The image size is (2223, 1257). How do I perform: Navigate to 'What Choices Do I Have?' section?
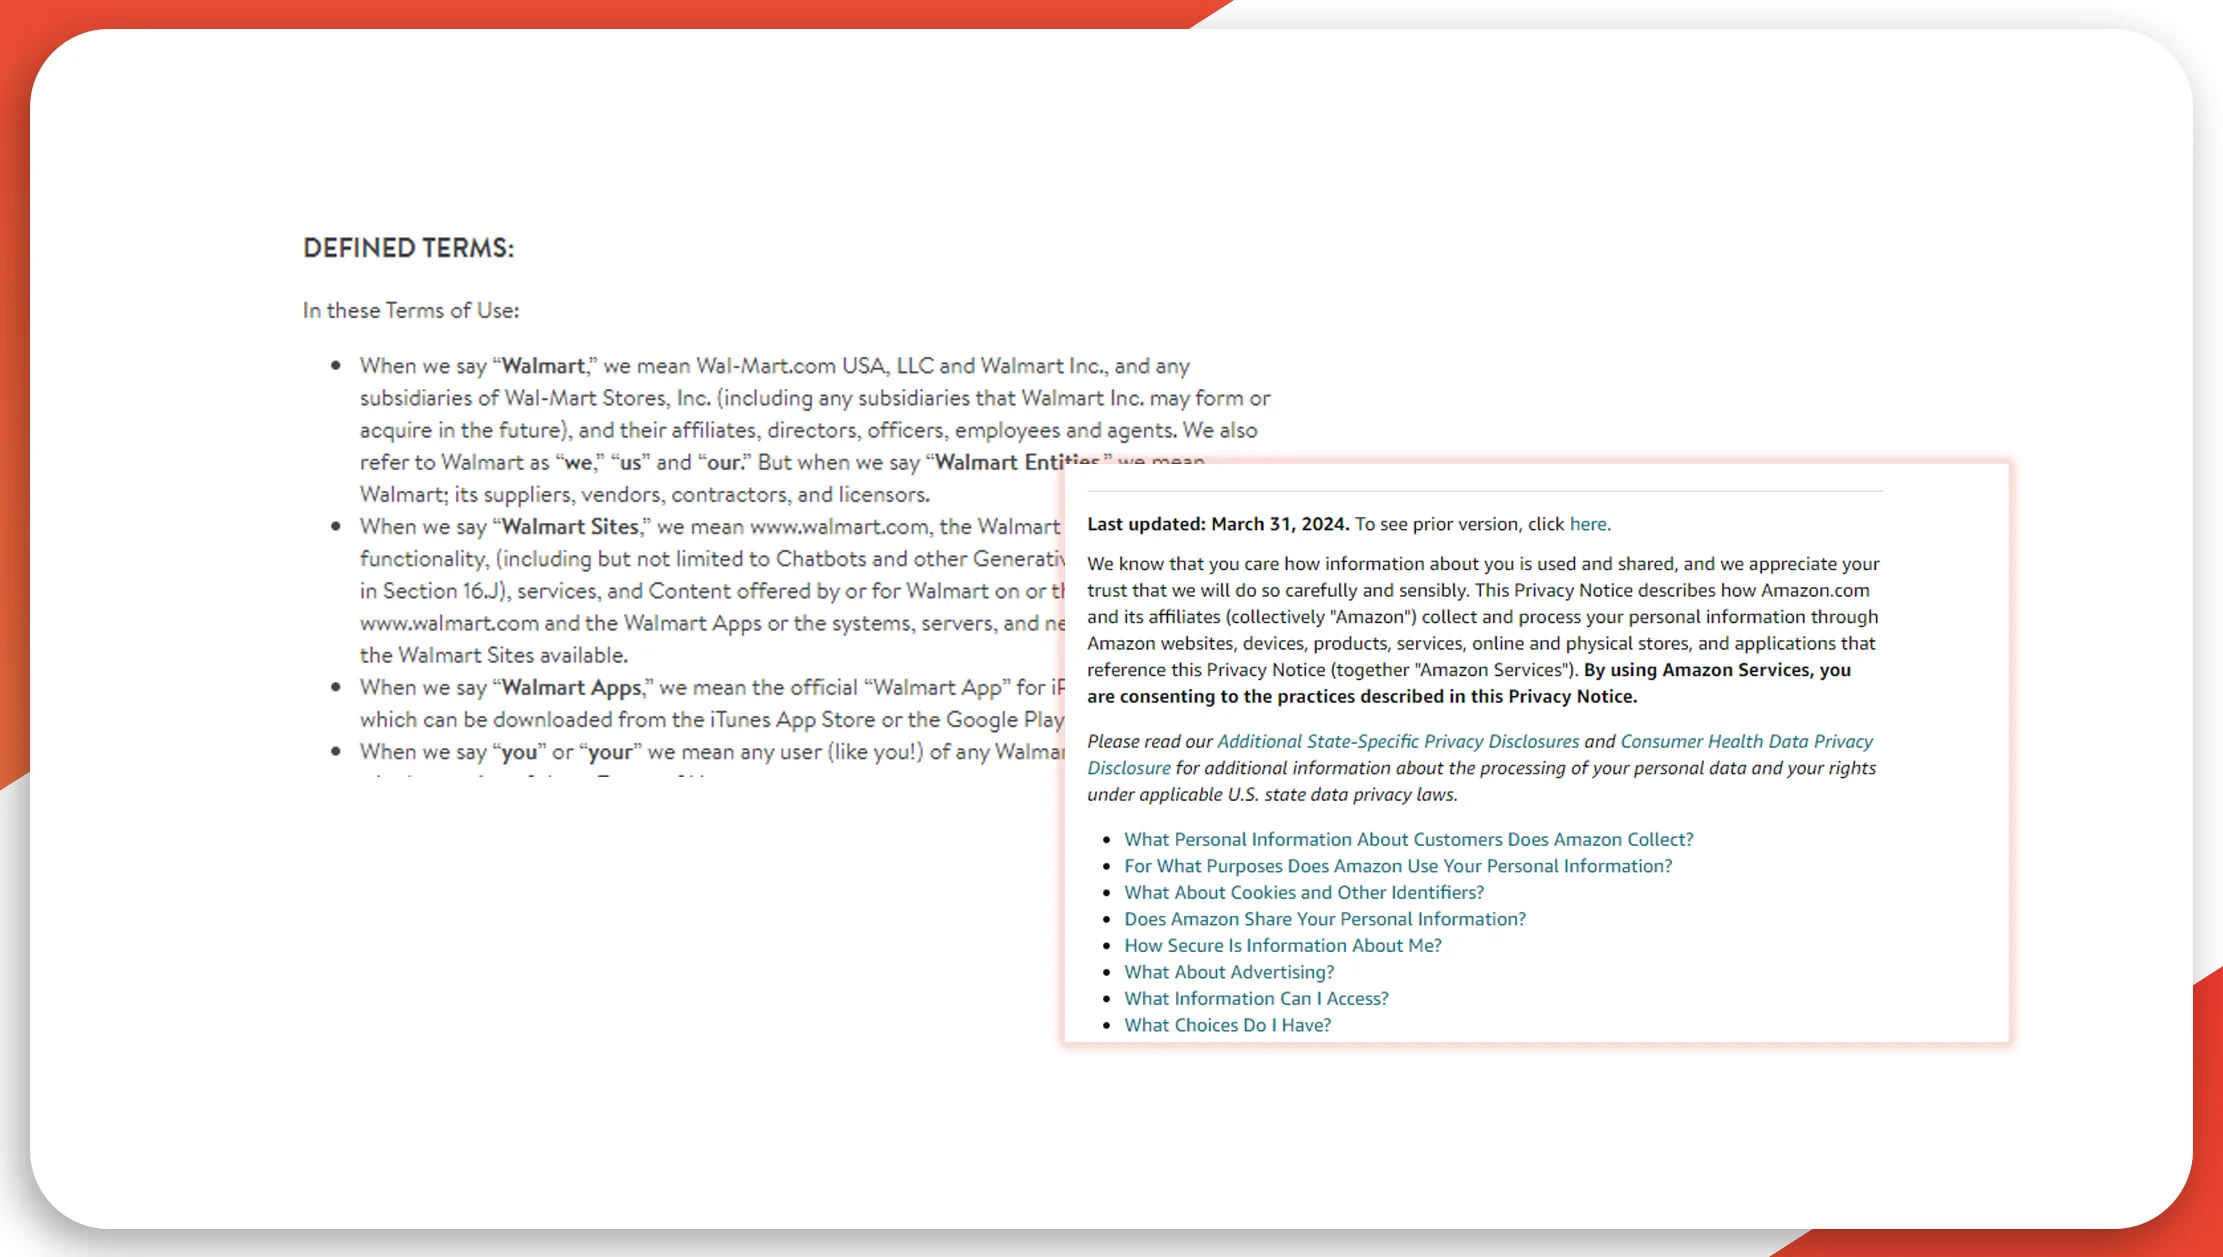coord(1228,1025)
